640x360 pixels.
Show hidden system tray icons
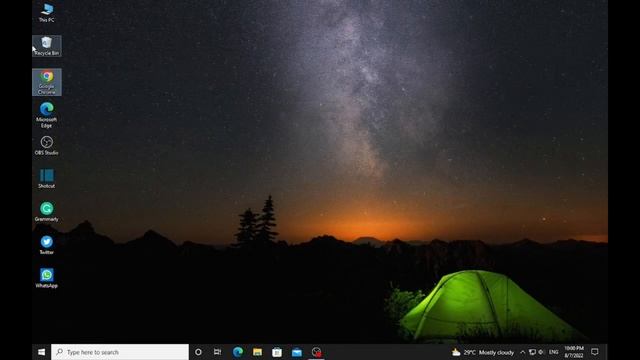tap(522, 352)
